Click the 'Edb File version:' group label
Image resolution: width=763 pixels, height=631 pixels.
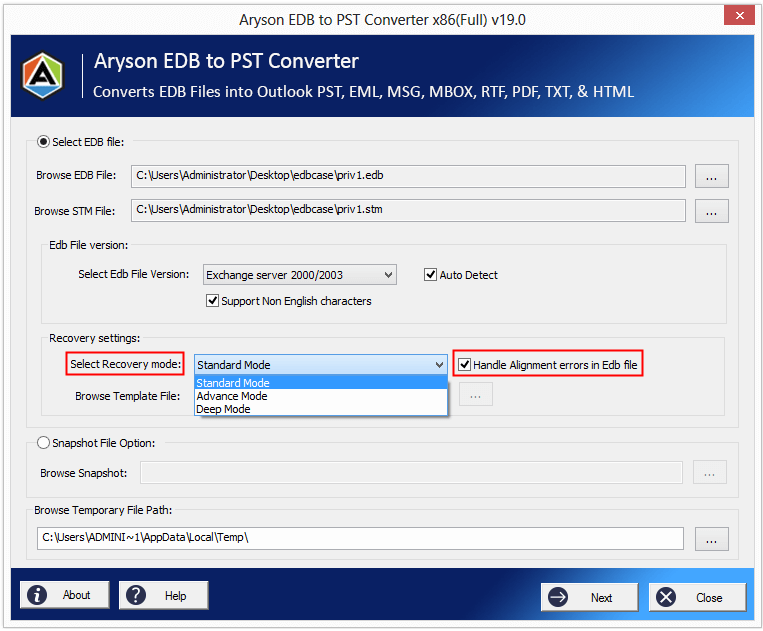(89, 245)
